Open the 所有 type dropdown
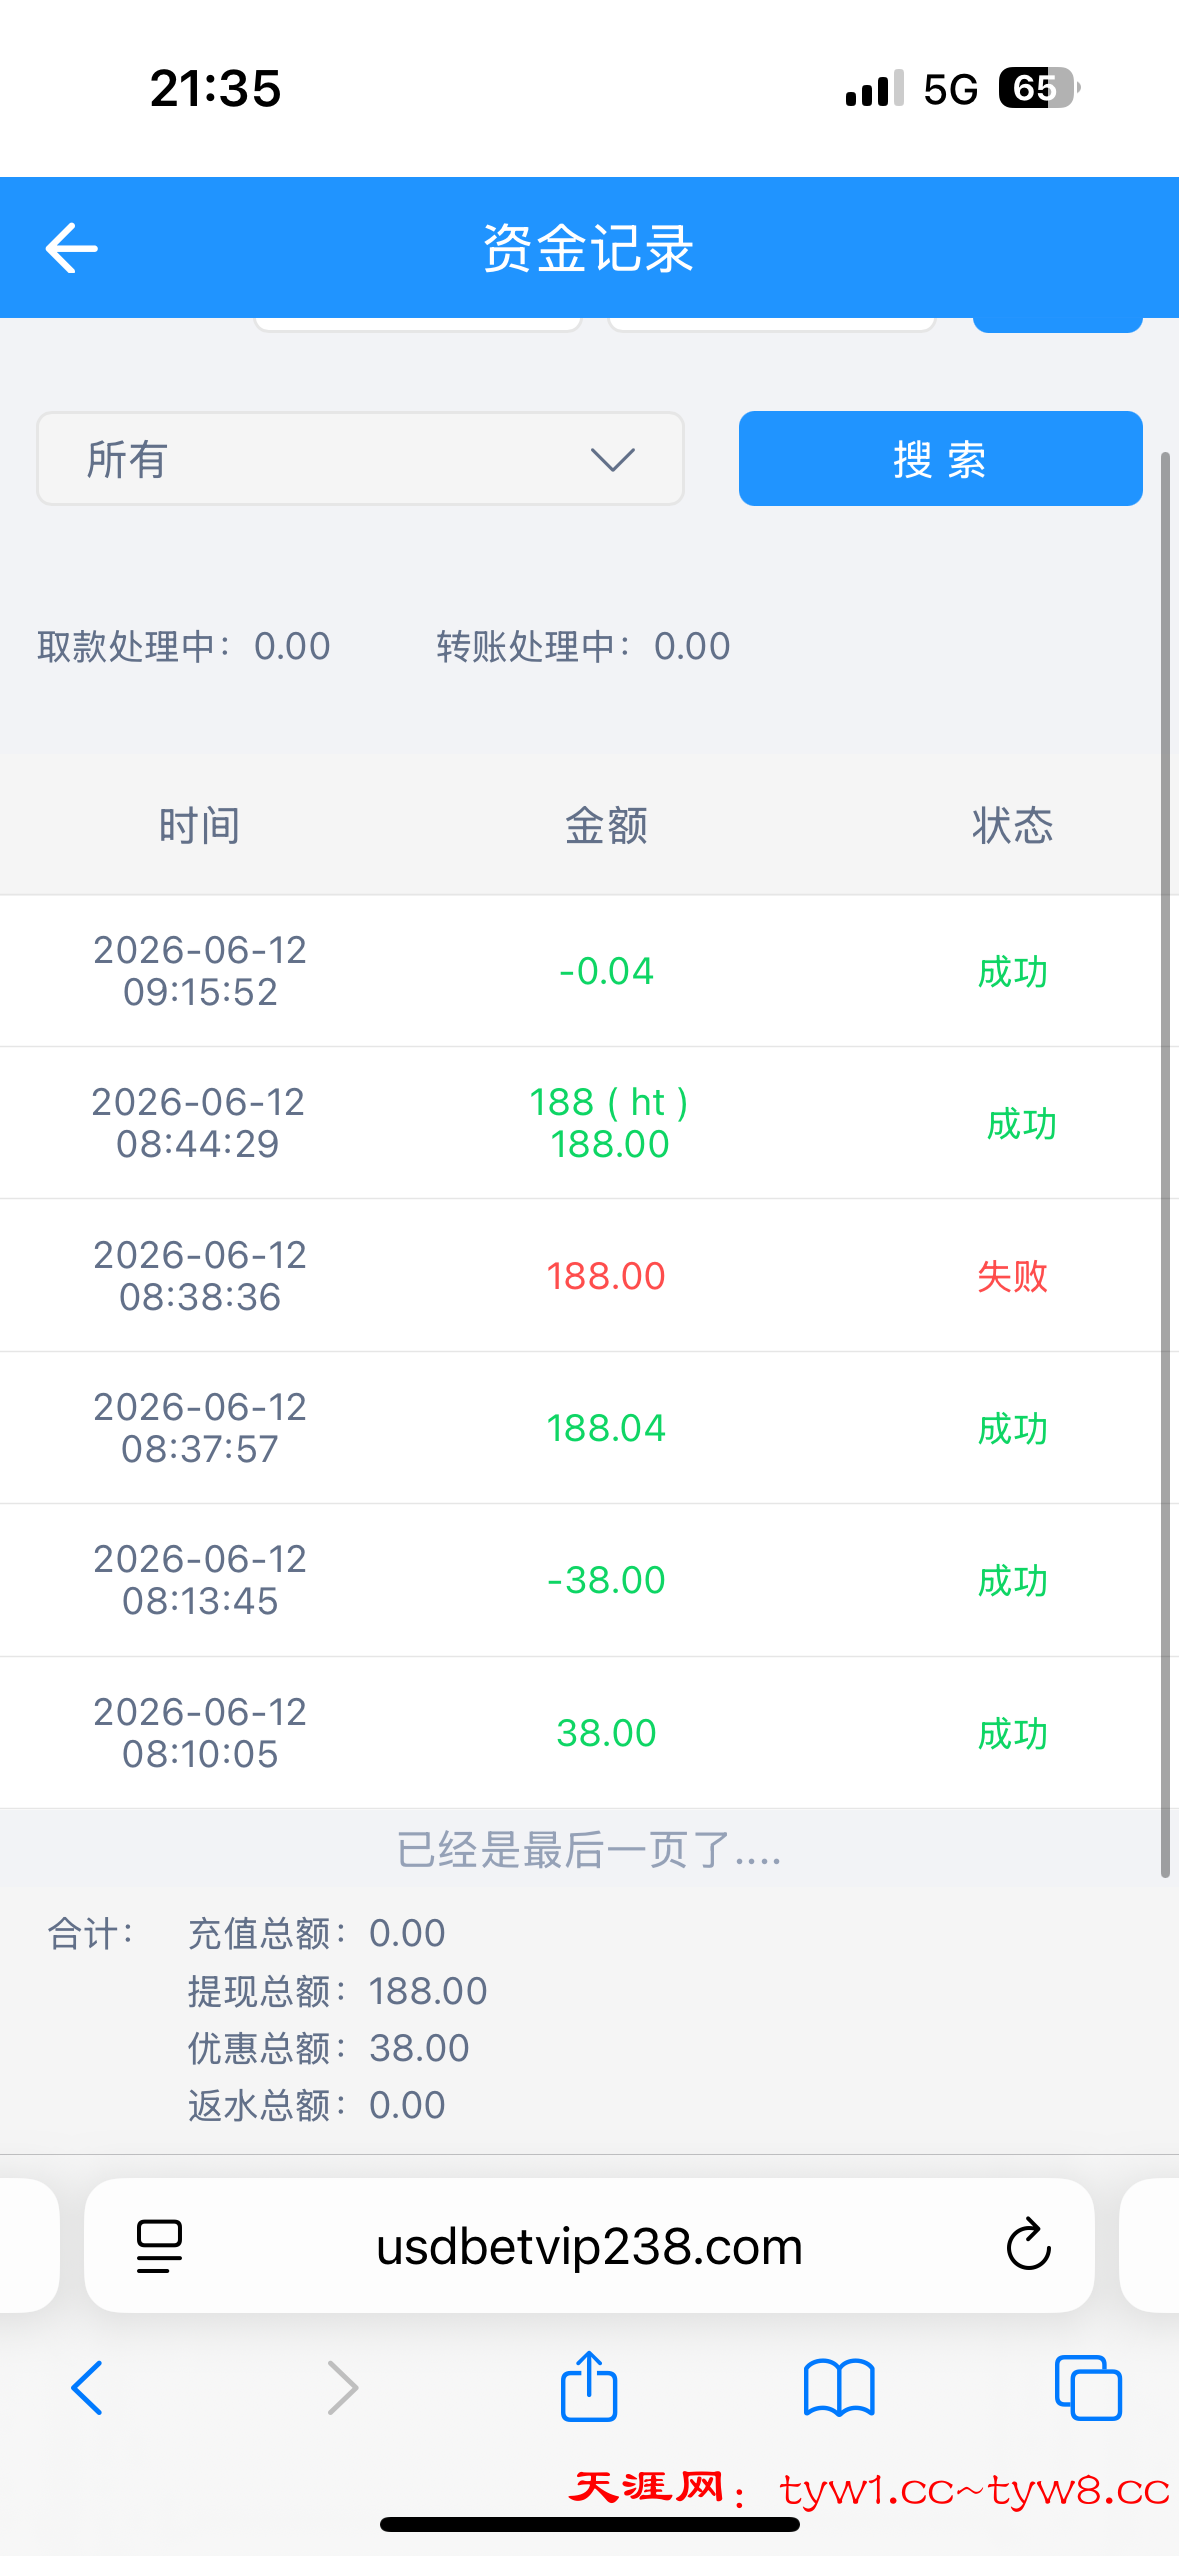 click(x=360, y=459)
